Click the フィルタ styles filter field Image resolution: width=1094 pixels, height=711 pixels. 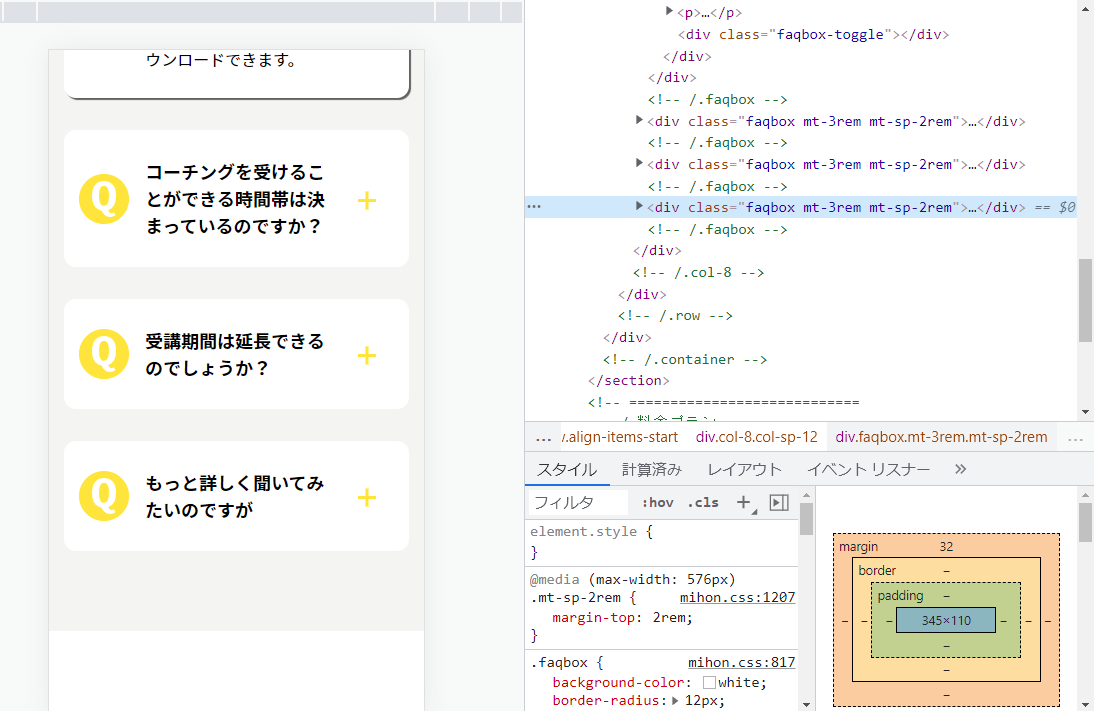(x=578, y=502)
